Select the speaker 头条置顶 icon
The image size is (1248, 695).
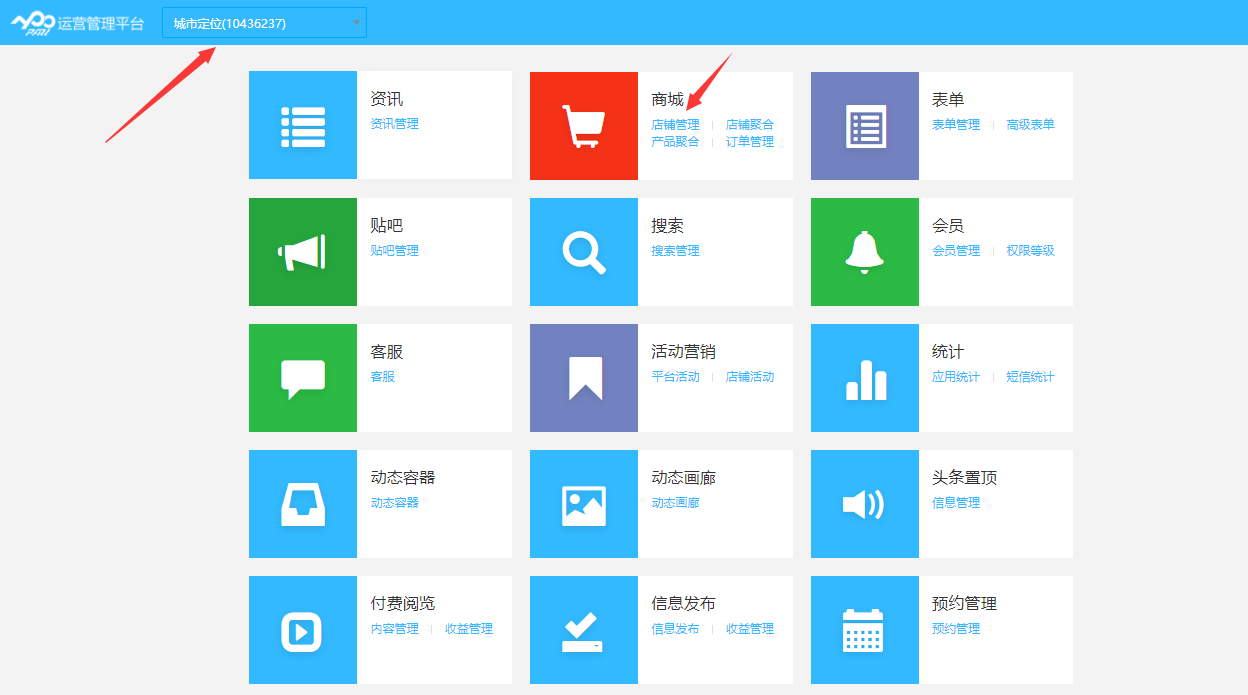[864, 504]
